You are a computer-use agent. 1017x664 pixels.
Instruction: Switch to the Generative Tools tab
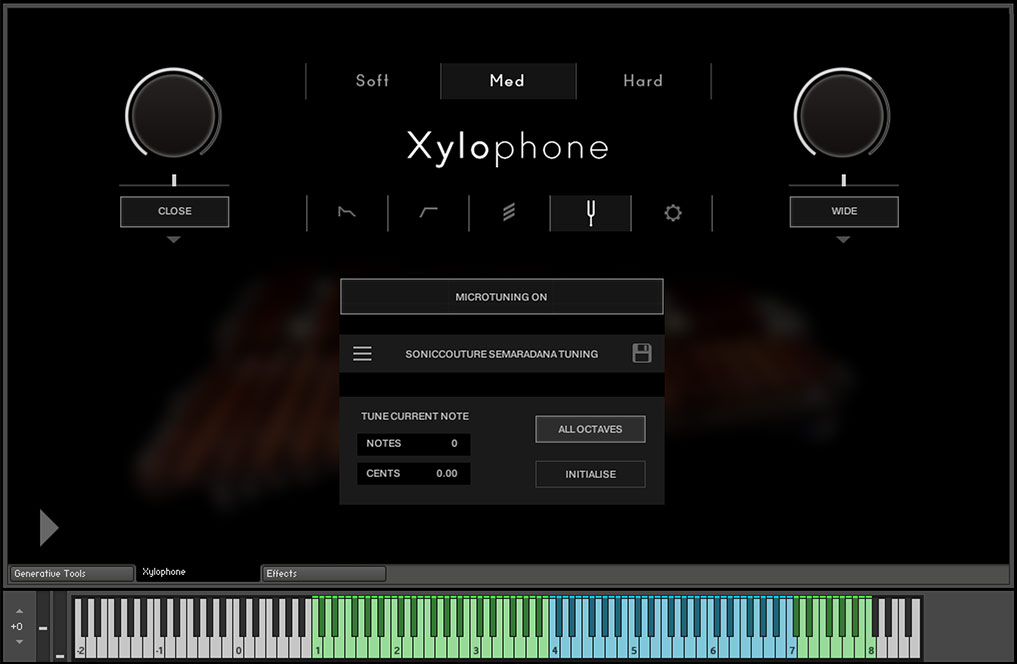(x=71, y=573)
